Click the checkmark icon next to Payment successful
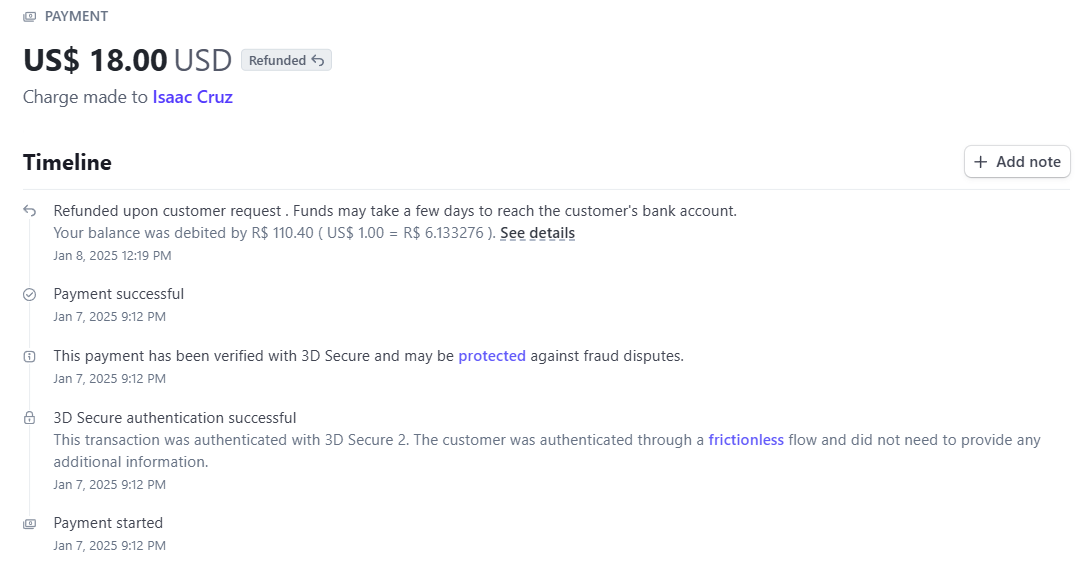Viewport: 1078px width, 567px height. coord(30,295)
